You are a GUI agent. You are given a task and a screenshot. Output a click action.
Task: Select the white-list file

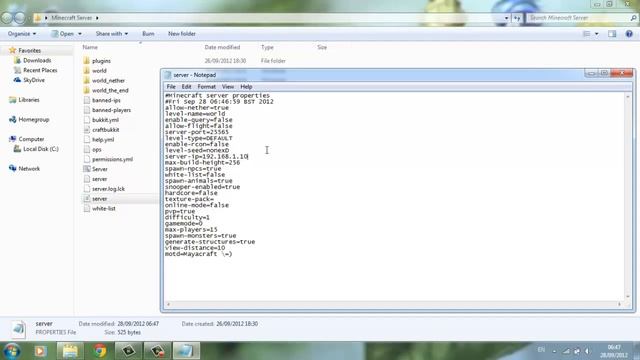pos(104,208)
